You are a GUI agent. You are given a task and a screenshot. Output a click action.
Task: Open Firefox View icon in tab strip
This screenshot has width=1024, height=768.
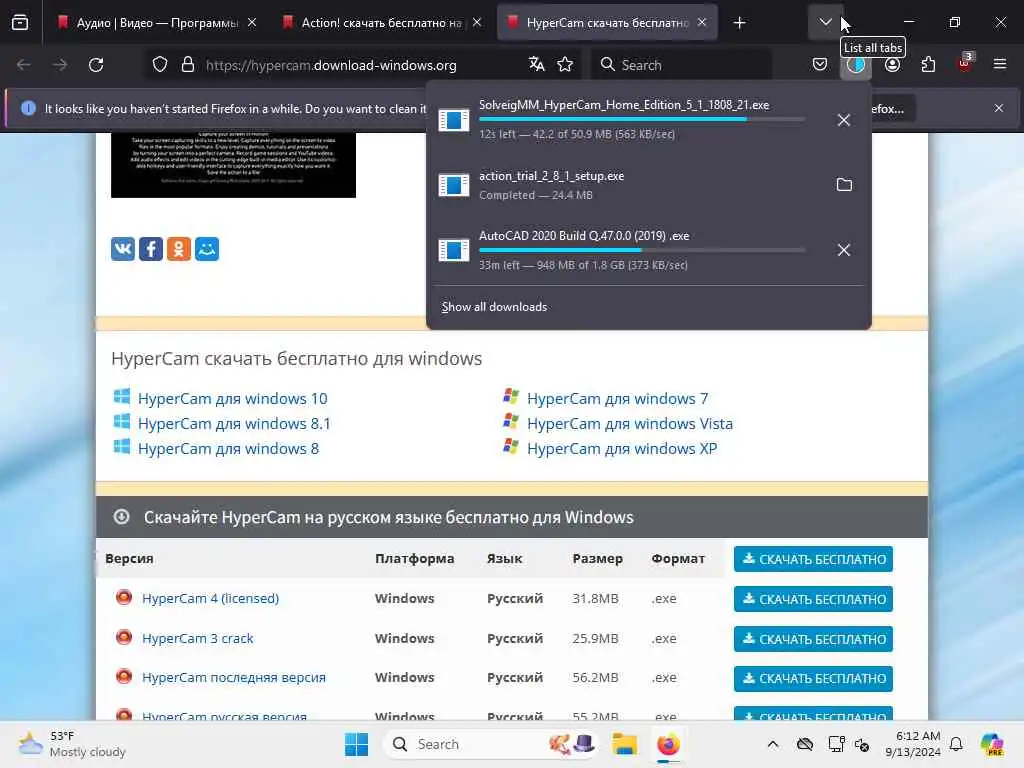20,23
